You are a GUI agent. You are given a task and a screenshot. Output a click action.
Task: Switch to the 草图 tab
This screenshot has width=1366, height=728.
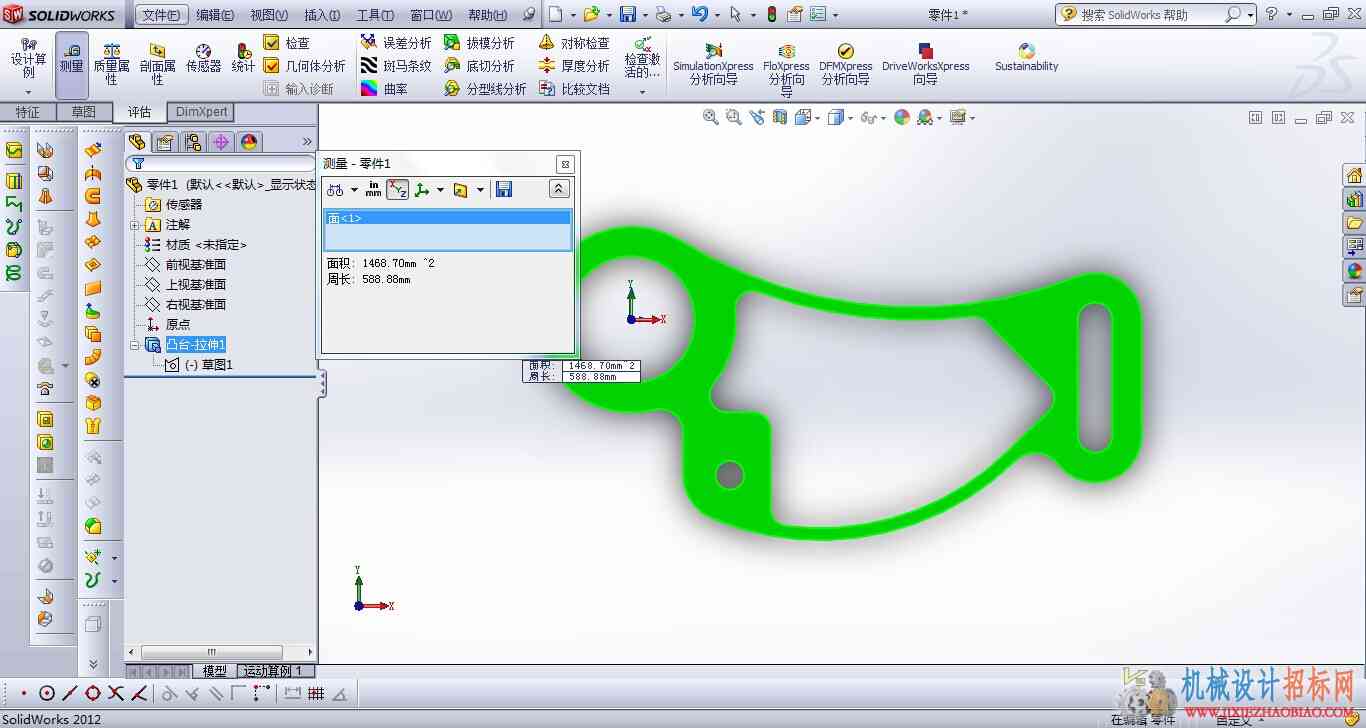(x=84, y=112)
